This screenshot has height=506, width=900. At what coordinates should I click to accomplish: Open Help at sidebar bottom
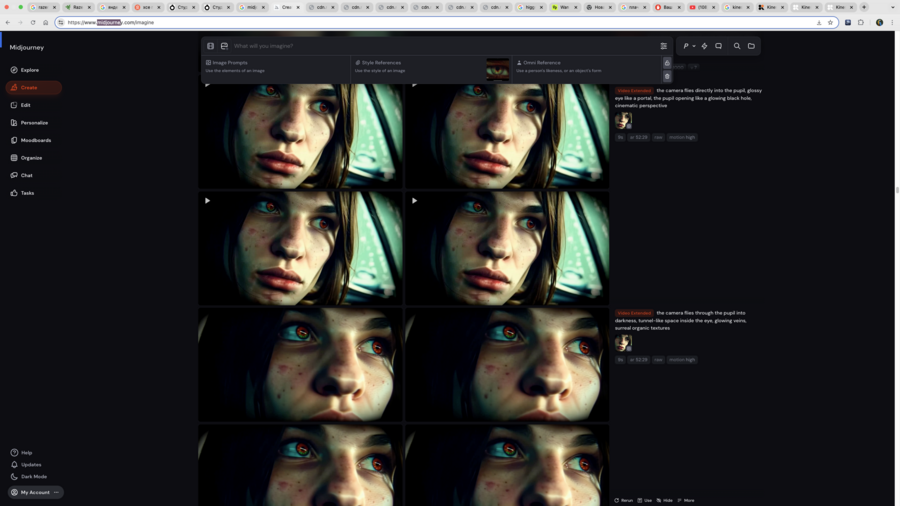22,453
